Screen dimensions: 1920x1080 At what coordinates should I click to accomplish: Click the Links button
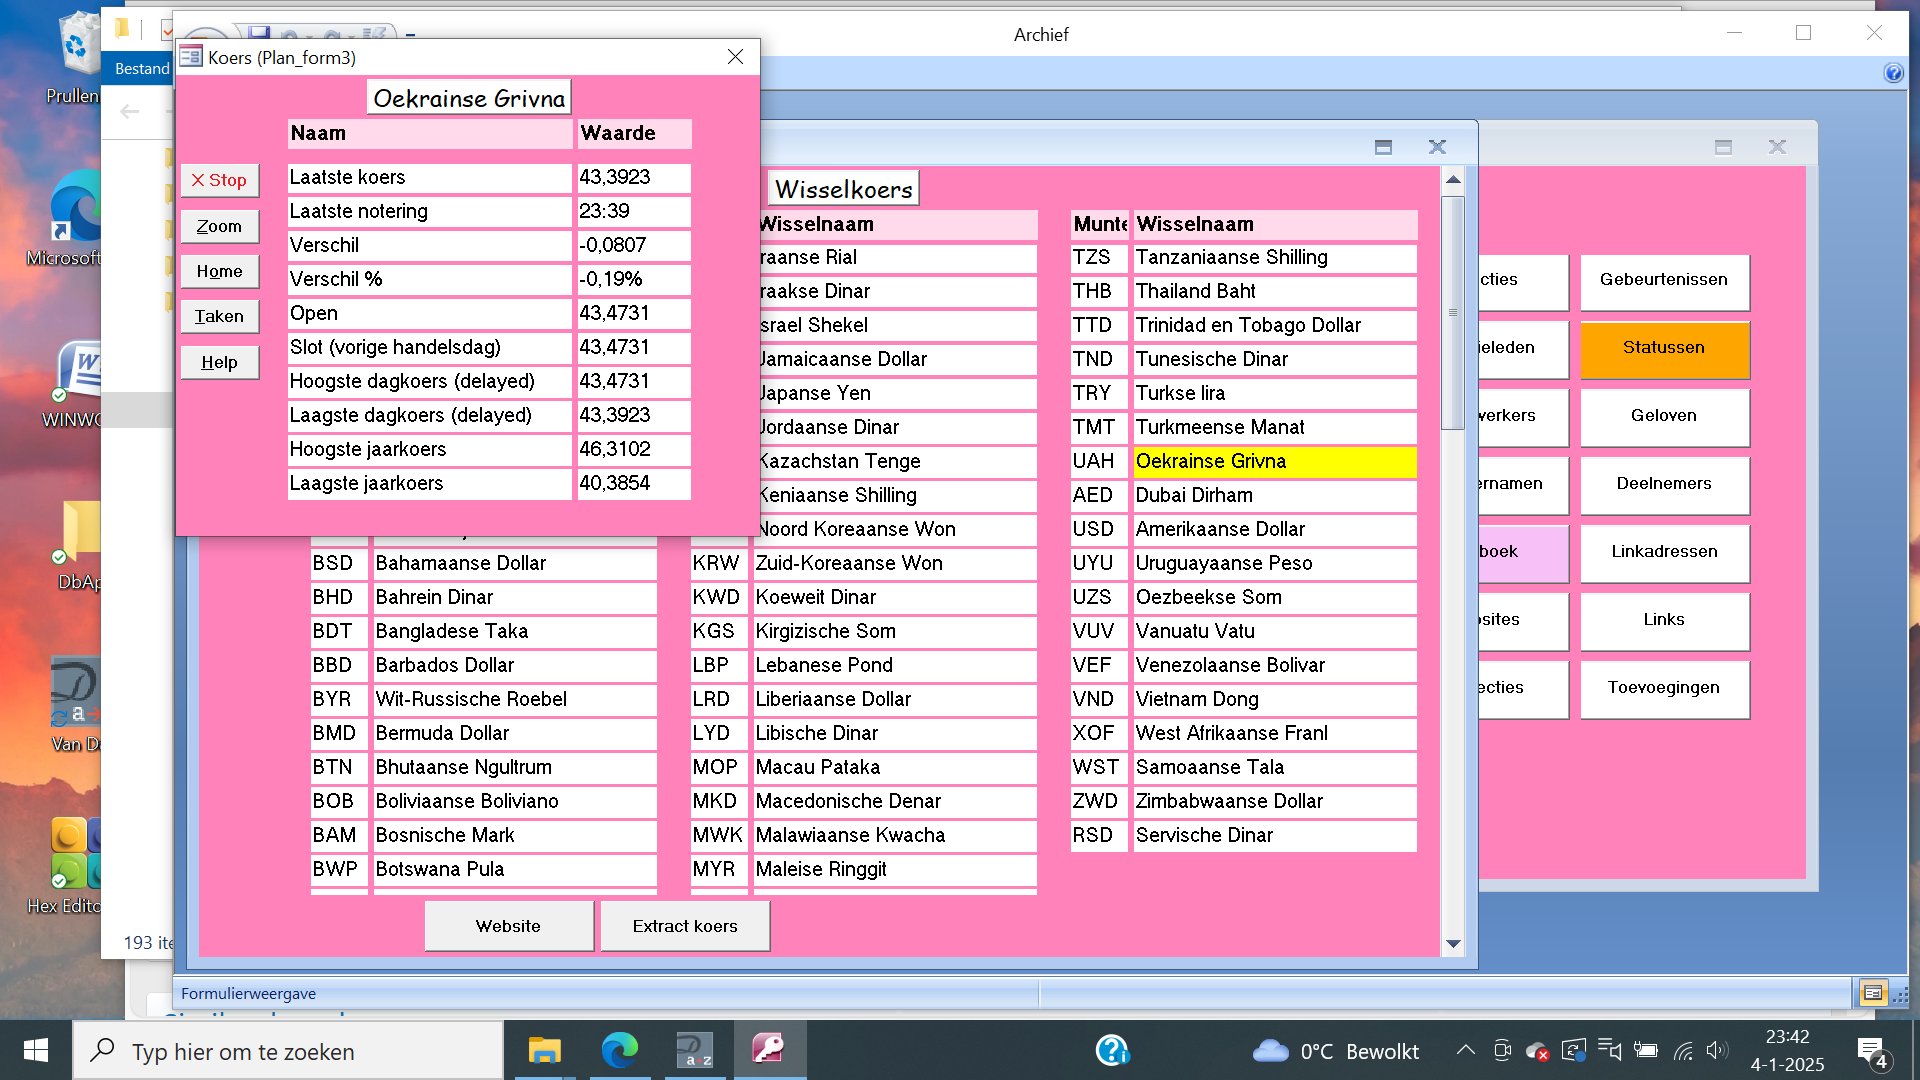[1664, 621]
